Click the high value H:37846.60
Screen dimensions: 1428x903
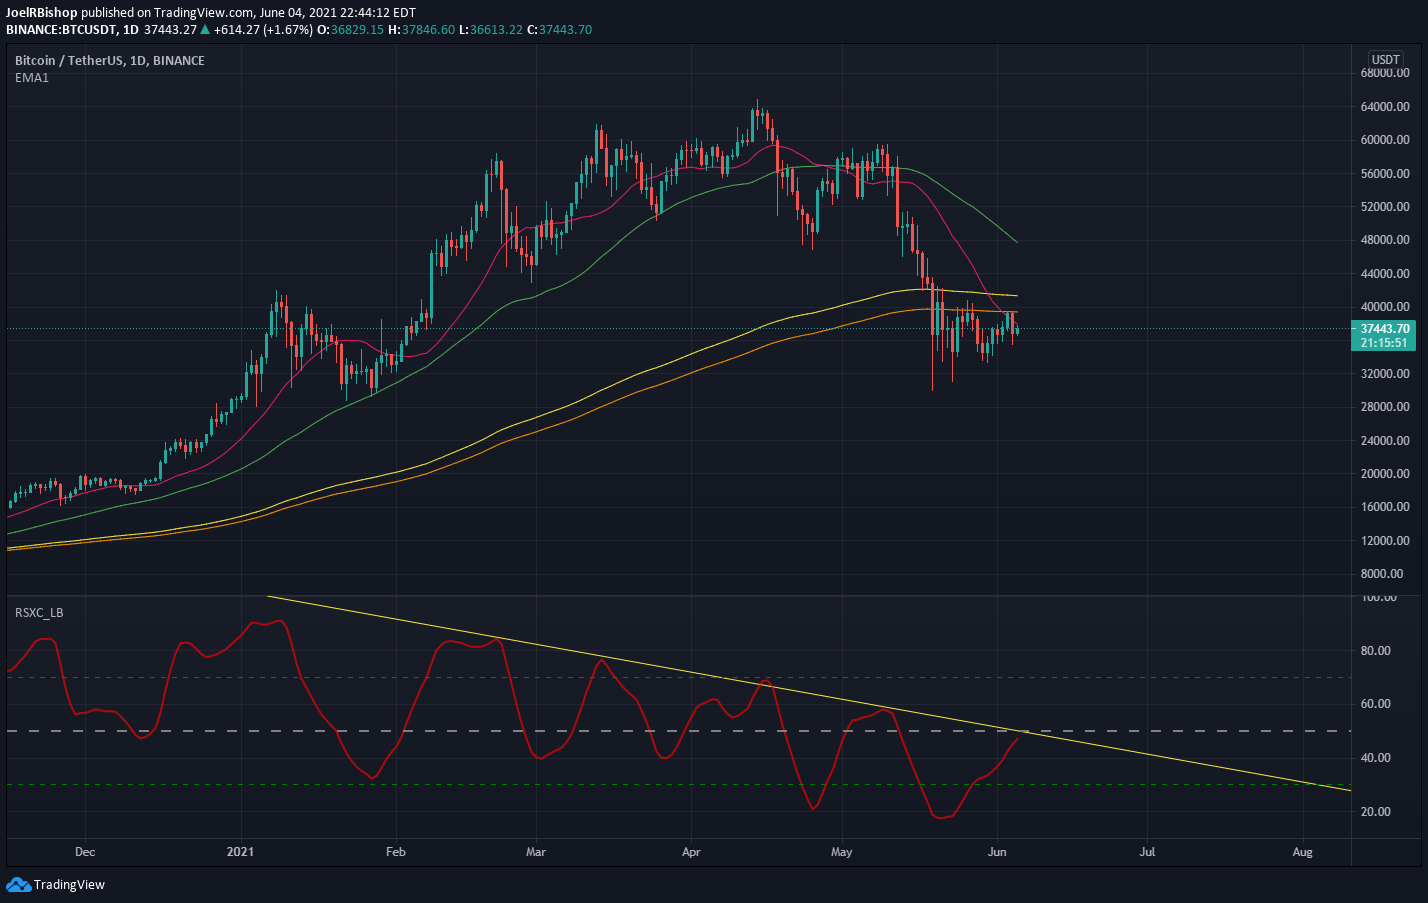tap(421, 30)
